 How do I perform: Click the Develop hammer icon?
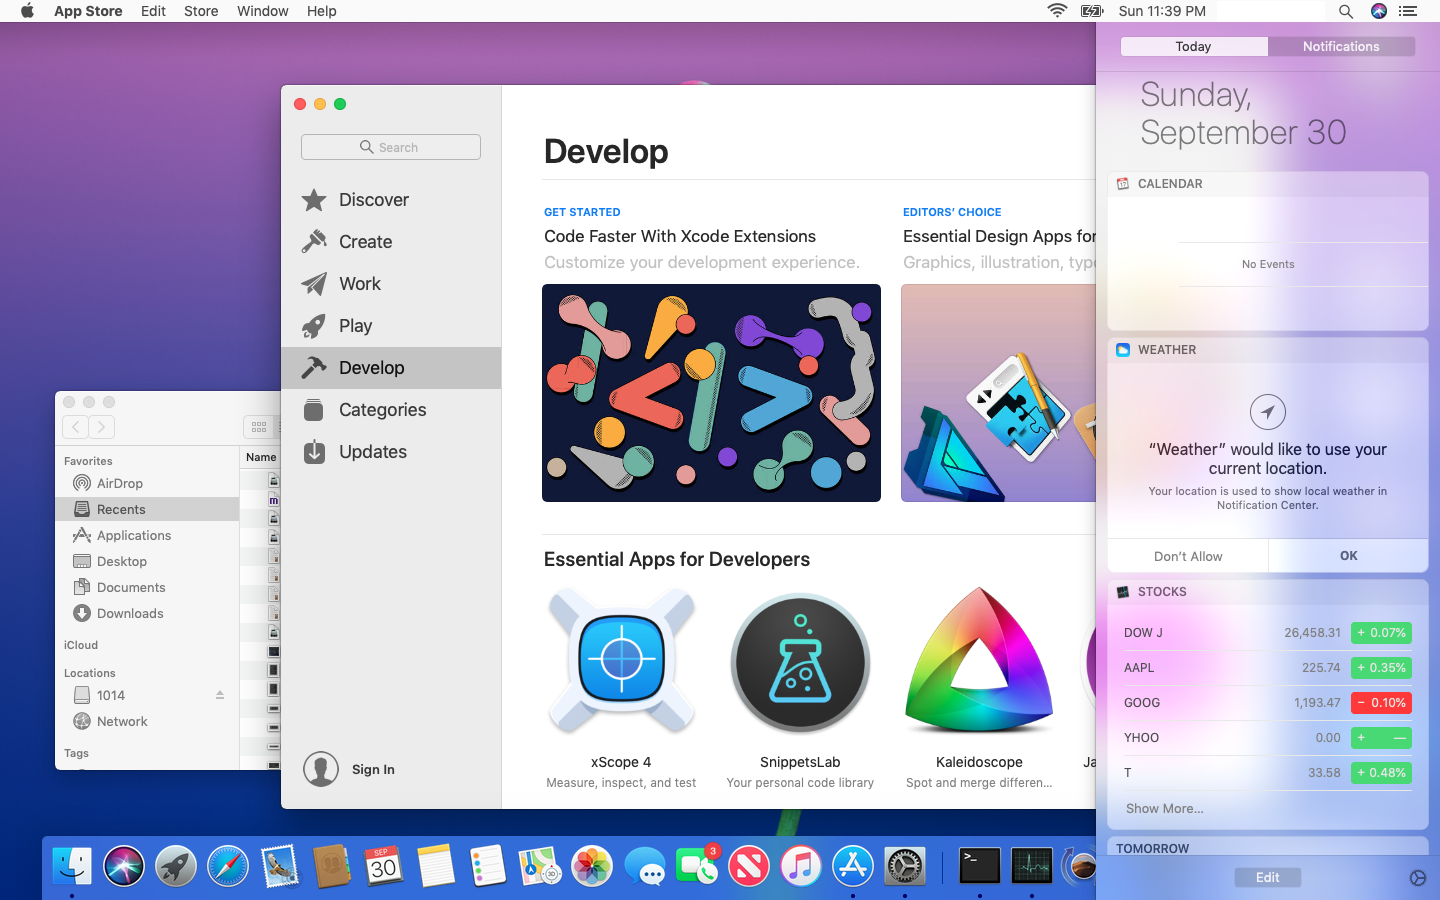tap(314, 368)
